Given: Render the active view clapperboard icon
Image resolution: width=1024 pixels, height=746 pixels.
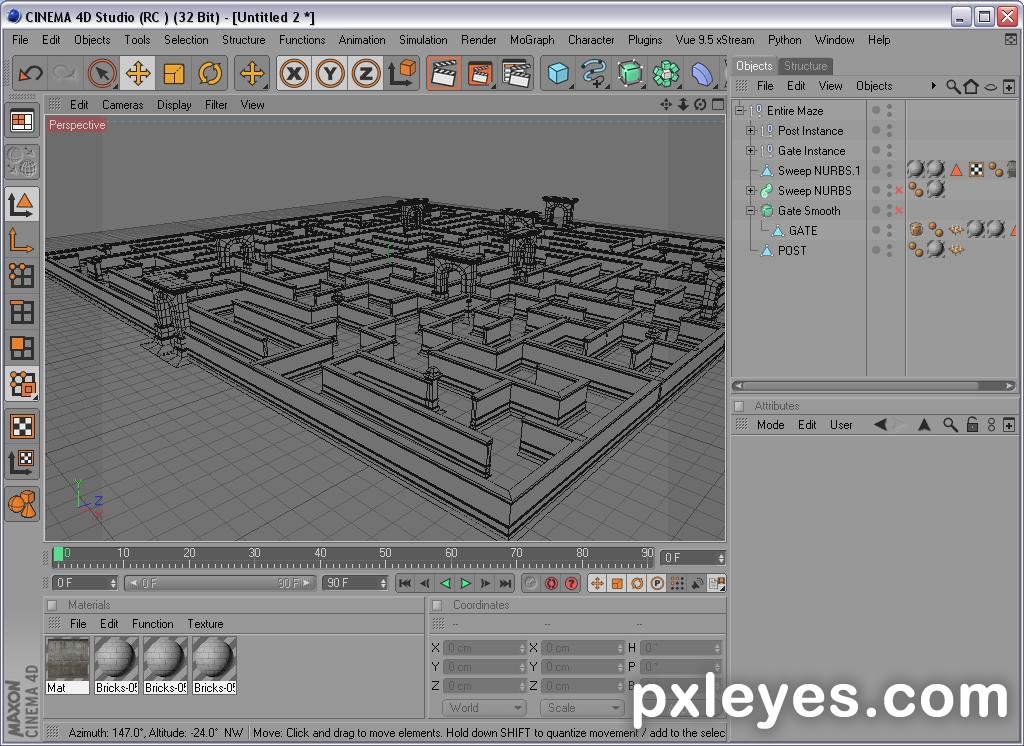Looking at the screenshot, I should (444, 73).
